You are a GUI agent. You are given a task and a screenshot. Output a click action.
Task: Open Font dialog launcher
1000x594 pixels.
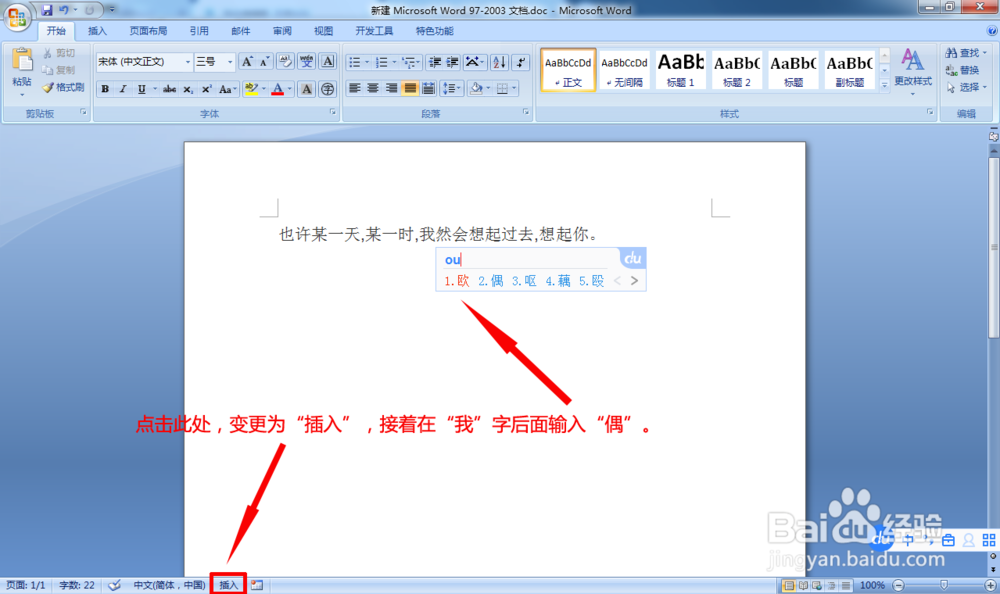pyautogui.click(x=332, y=112)
